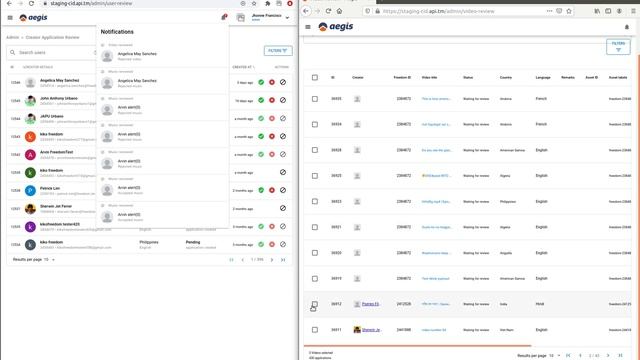Open first notification from Angelica May Sanchez

pyautogui.click(x=162, y=56)
